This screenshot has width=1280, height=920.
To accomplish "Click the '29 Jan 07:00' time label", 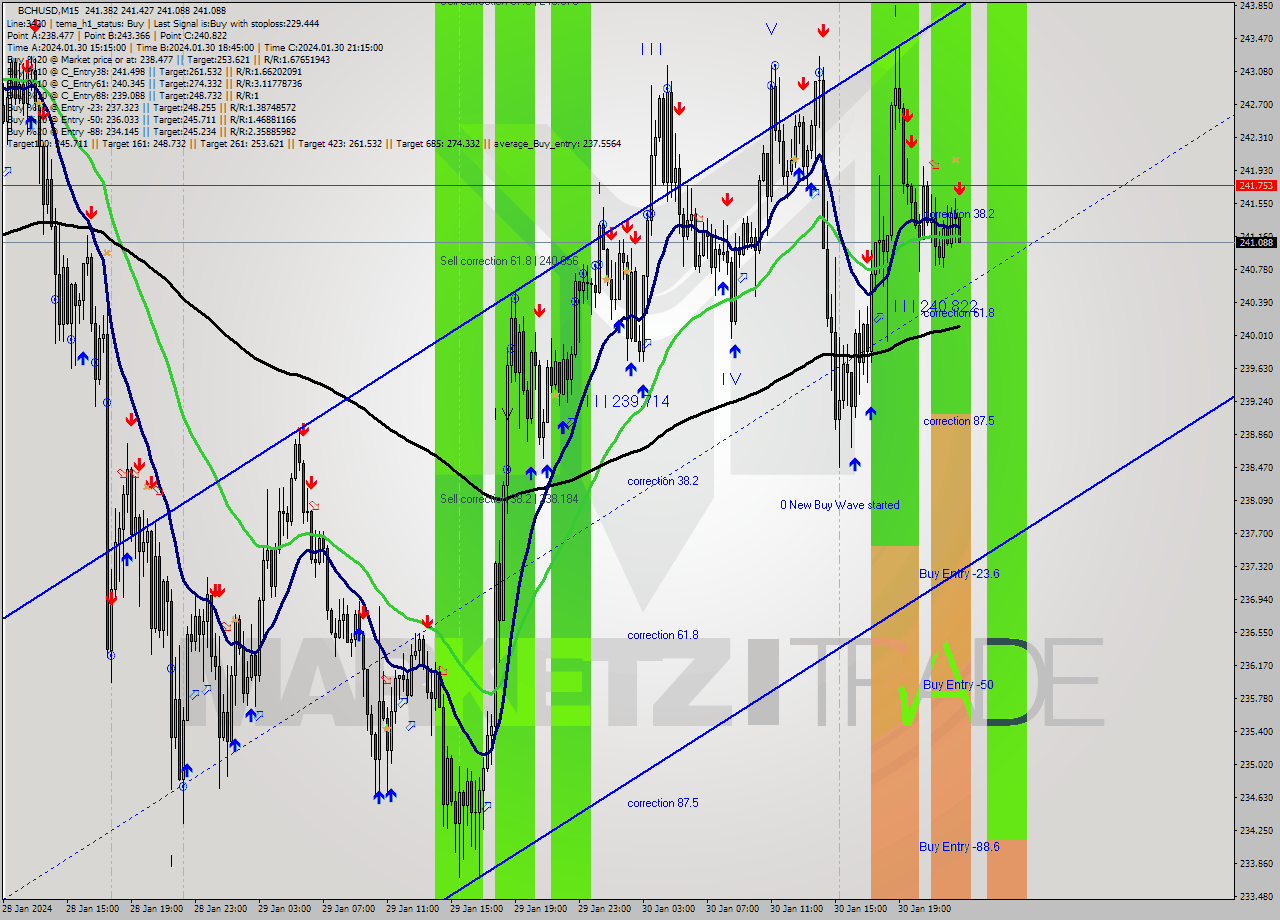I will coord(349,910).
